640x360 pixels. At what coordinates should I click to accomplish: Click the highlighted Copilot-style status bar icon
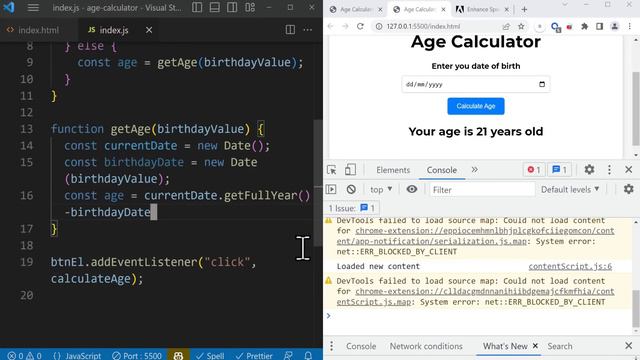[178, 356]
